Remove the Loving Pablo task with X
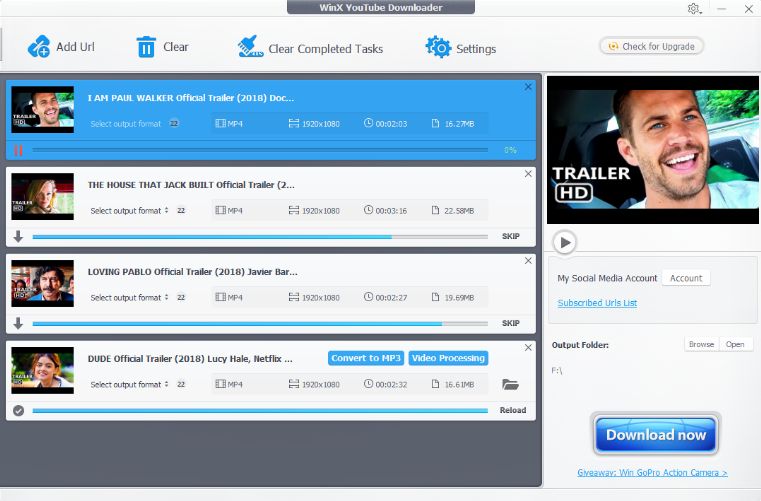 click(x=528, y=261)
